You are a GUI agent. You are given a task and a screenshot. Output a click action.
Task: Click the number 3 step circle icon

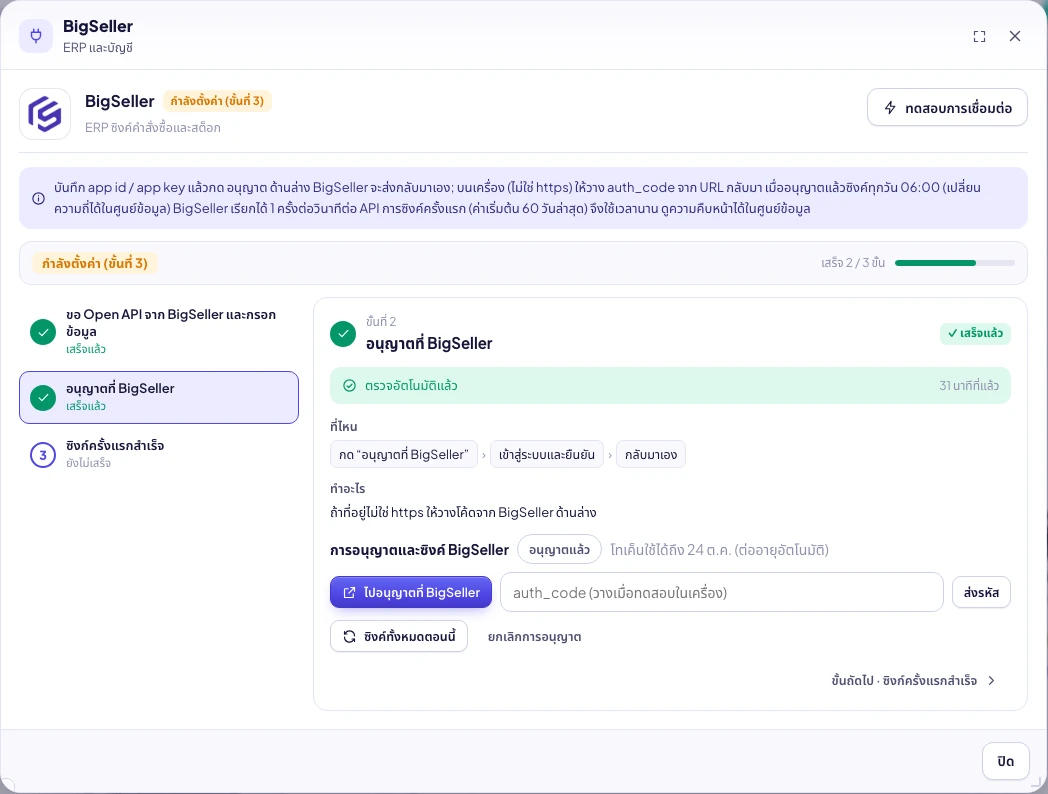(x=43, y=454)
